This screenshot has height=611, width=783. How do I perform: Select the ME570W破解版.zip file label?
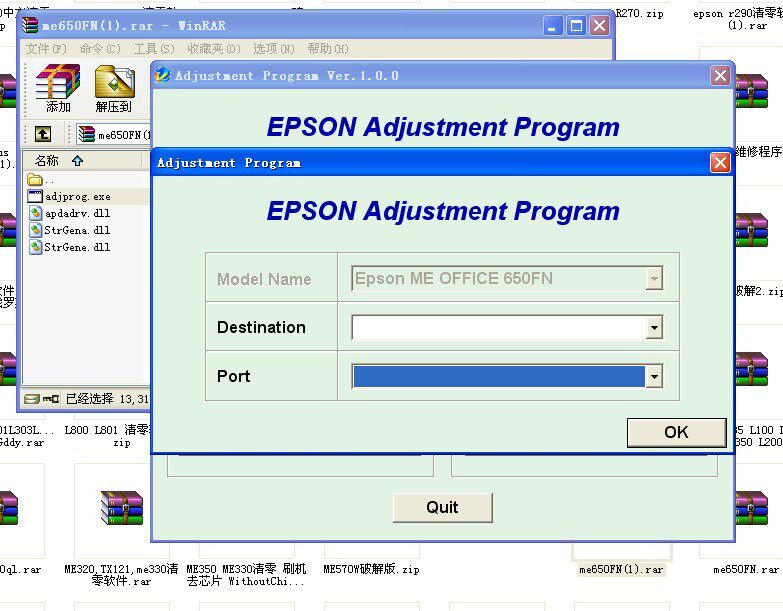tap(372, 569)
